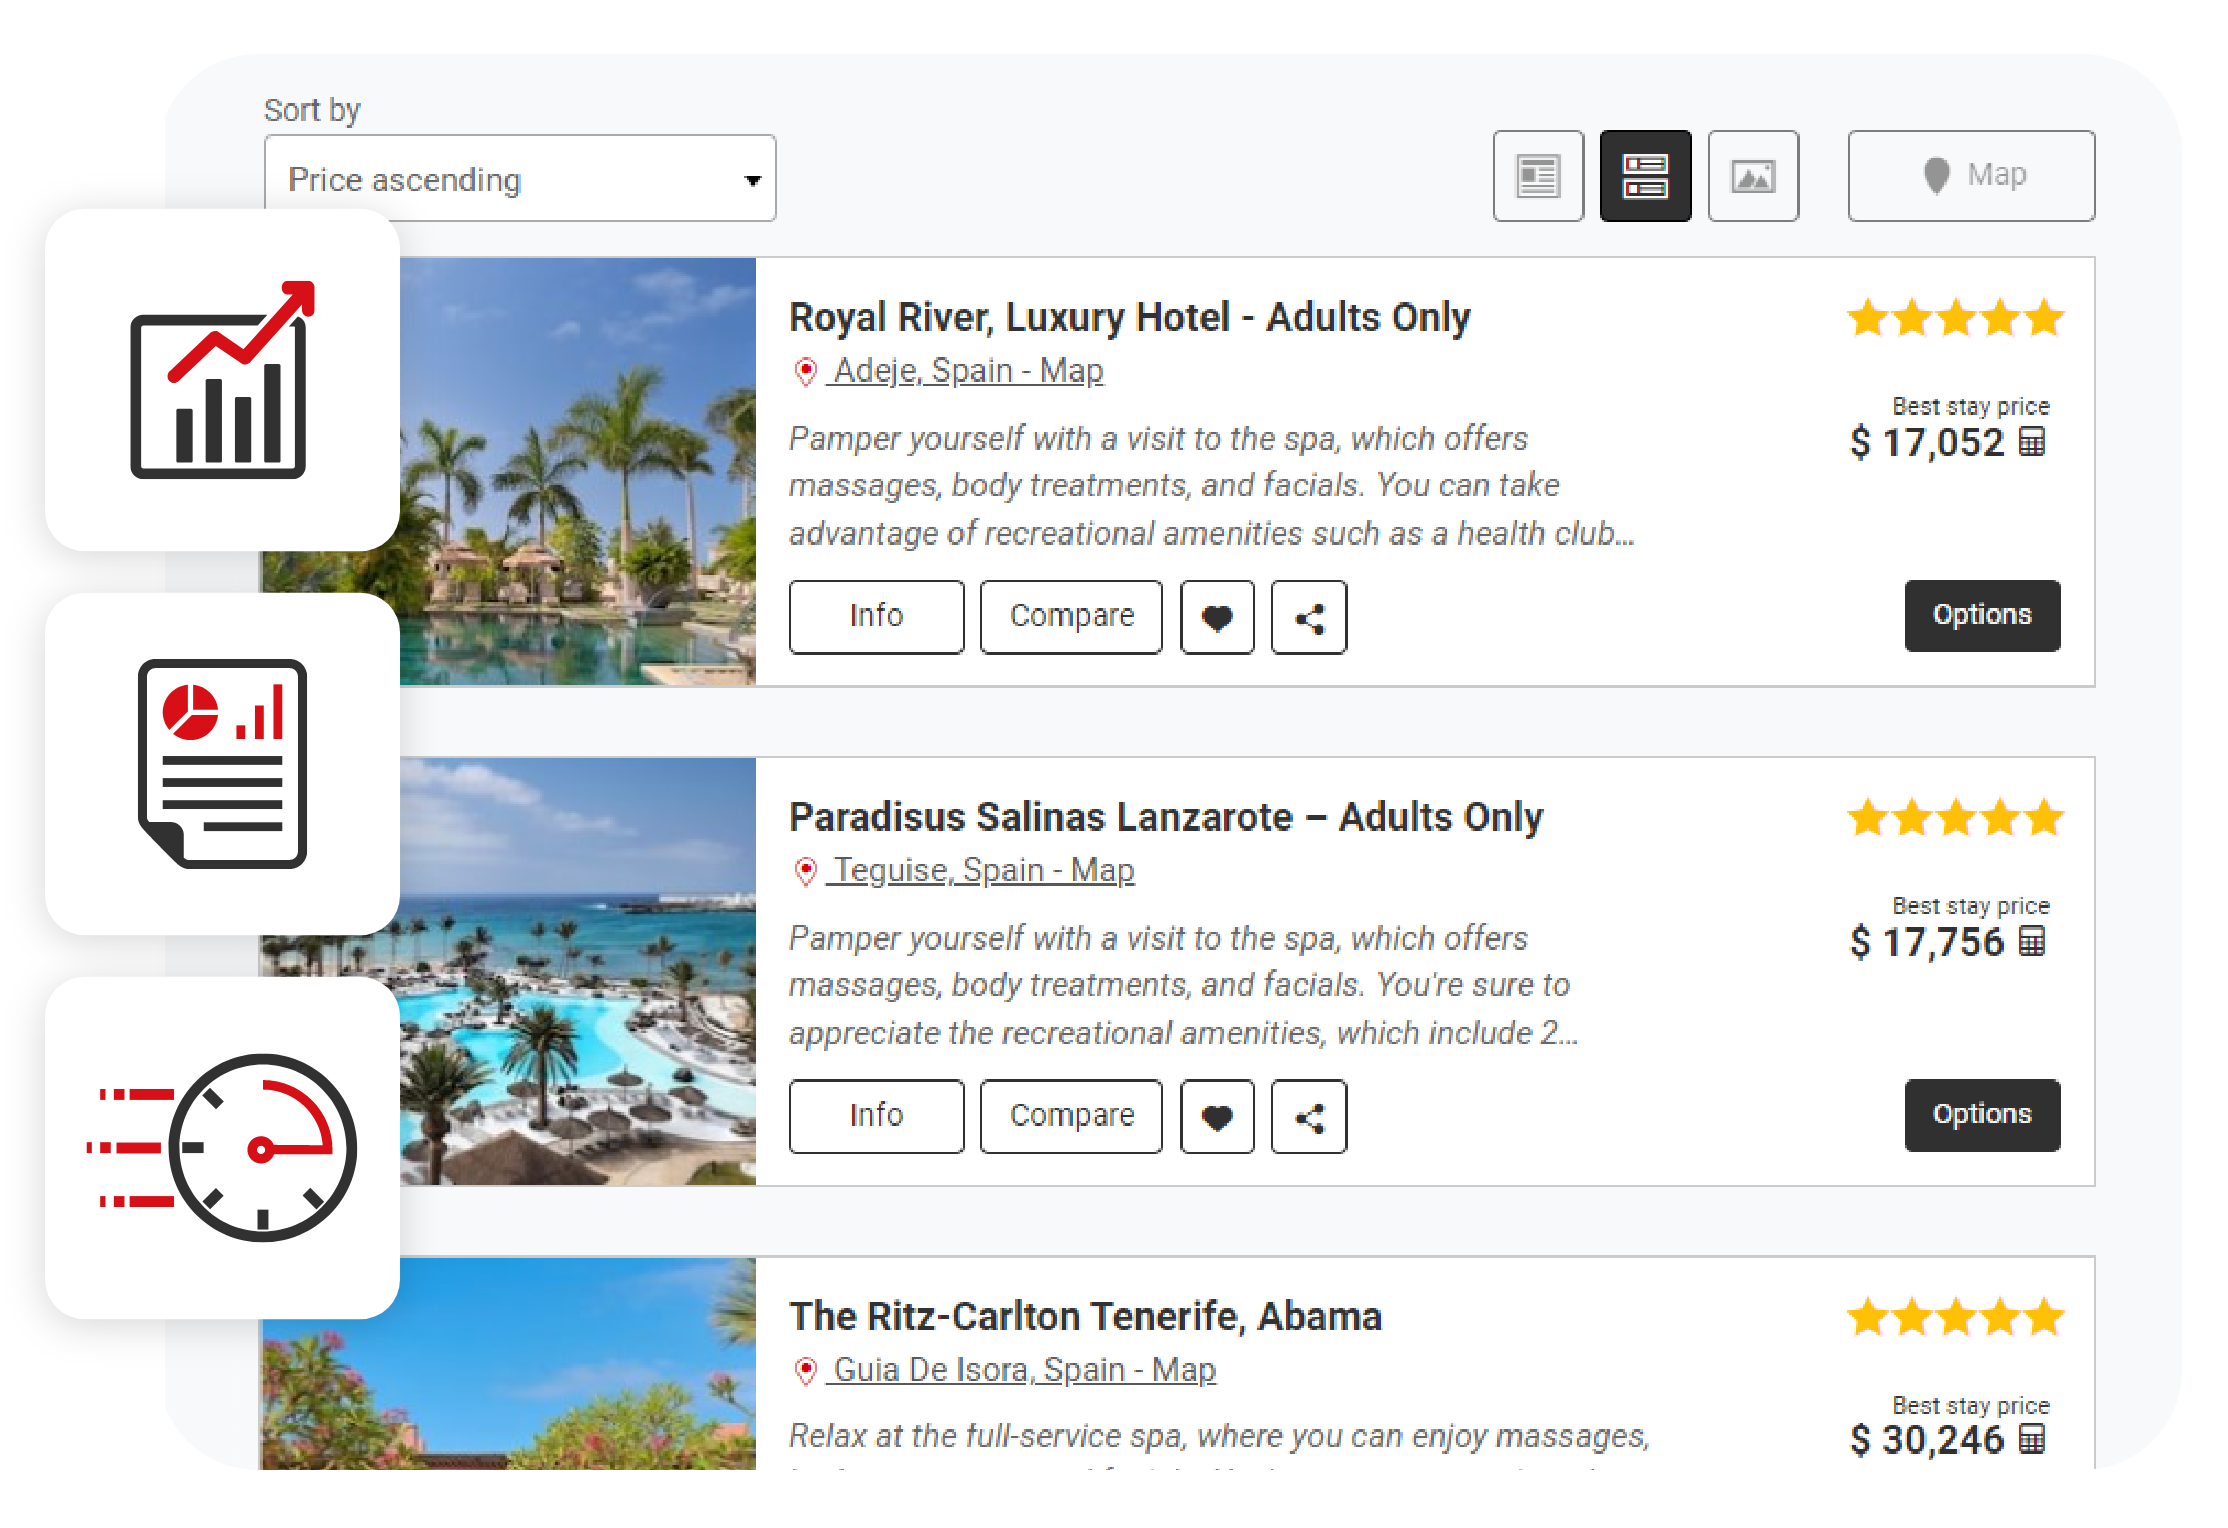Open price calculator for $30,246 stay
The height and width of the screenshot is (1528, 2228).
tap(2032, 1439)
